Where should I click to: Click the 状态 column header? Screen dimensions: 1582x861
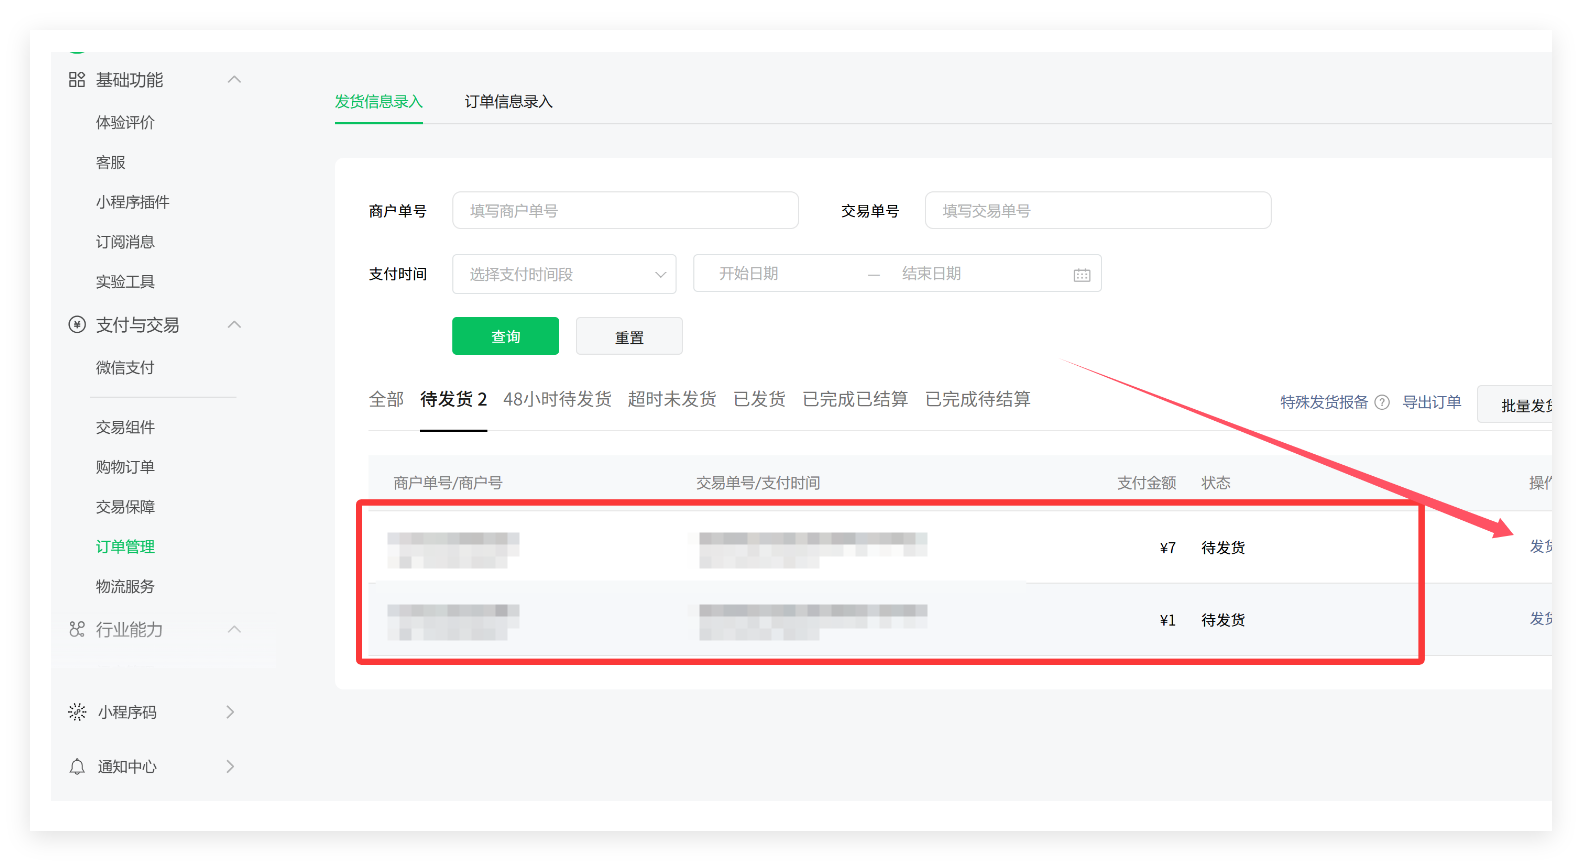click(x=1216, y=483)
